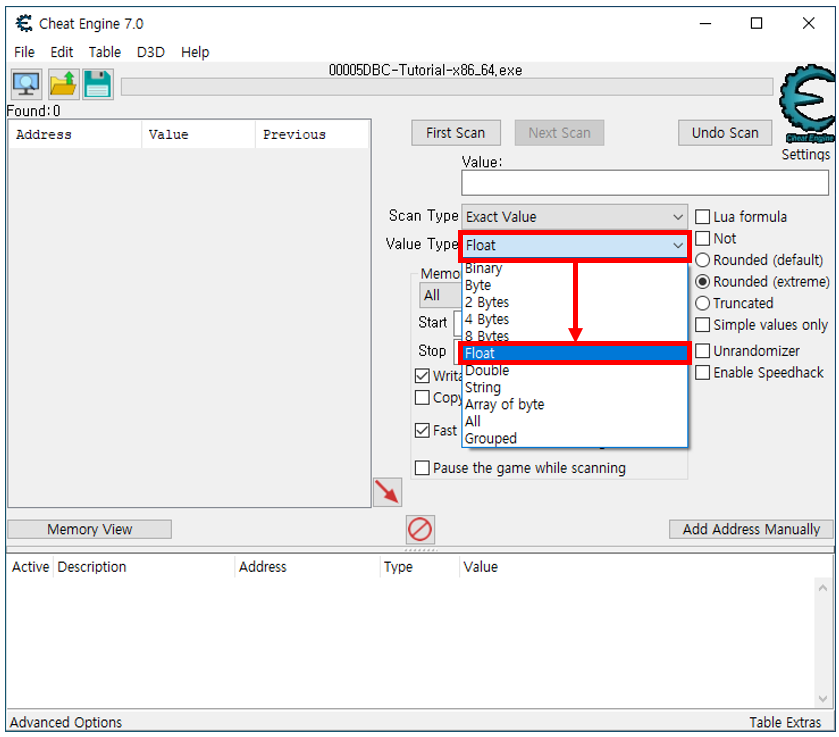
Task: Enable Speedhack checkbox
Action: click(702, 373)
